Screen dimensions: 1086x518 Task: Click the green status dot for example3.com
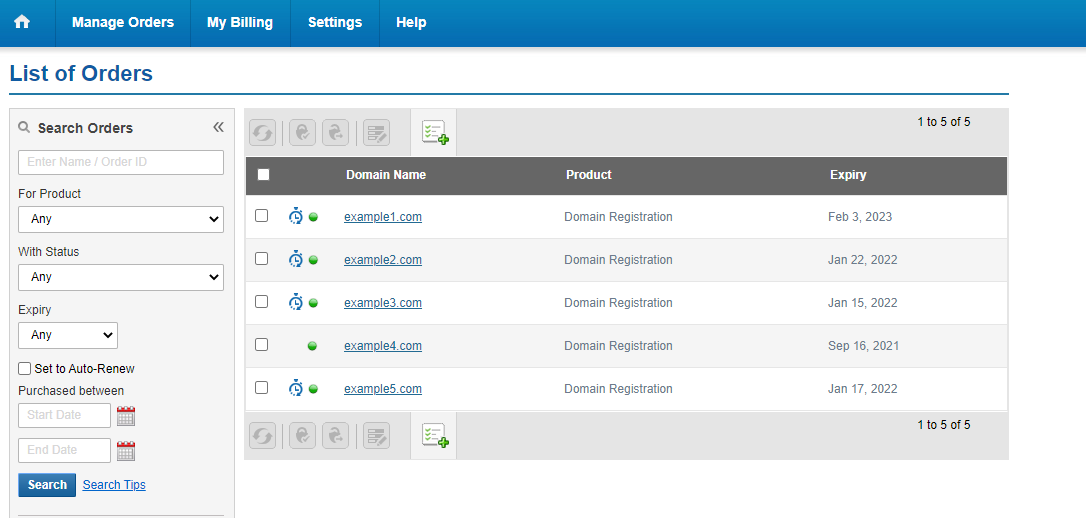(313, 303)
